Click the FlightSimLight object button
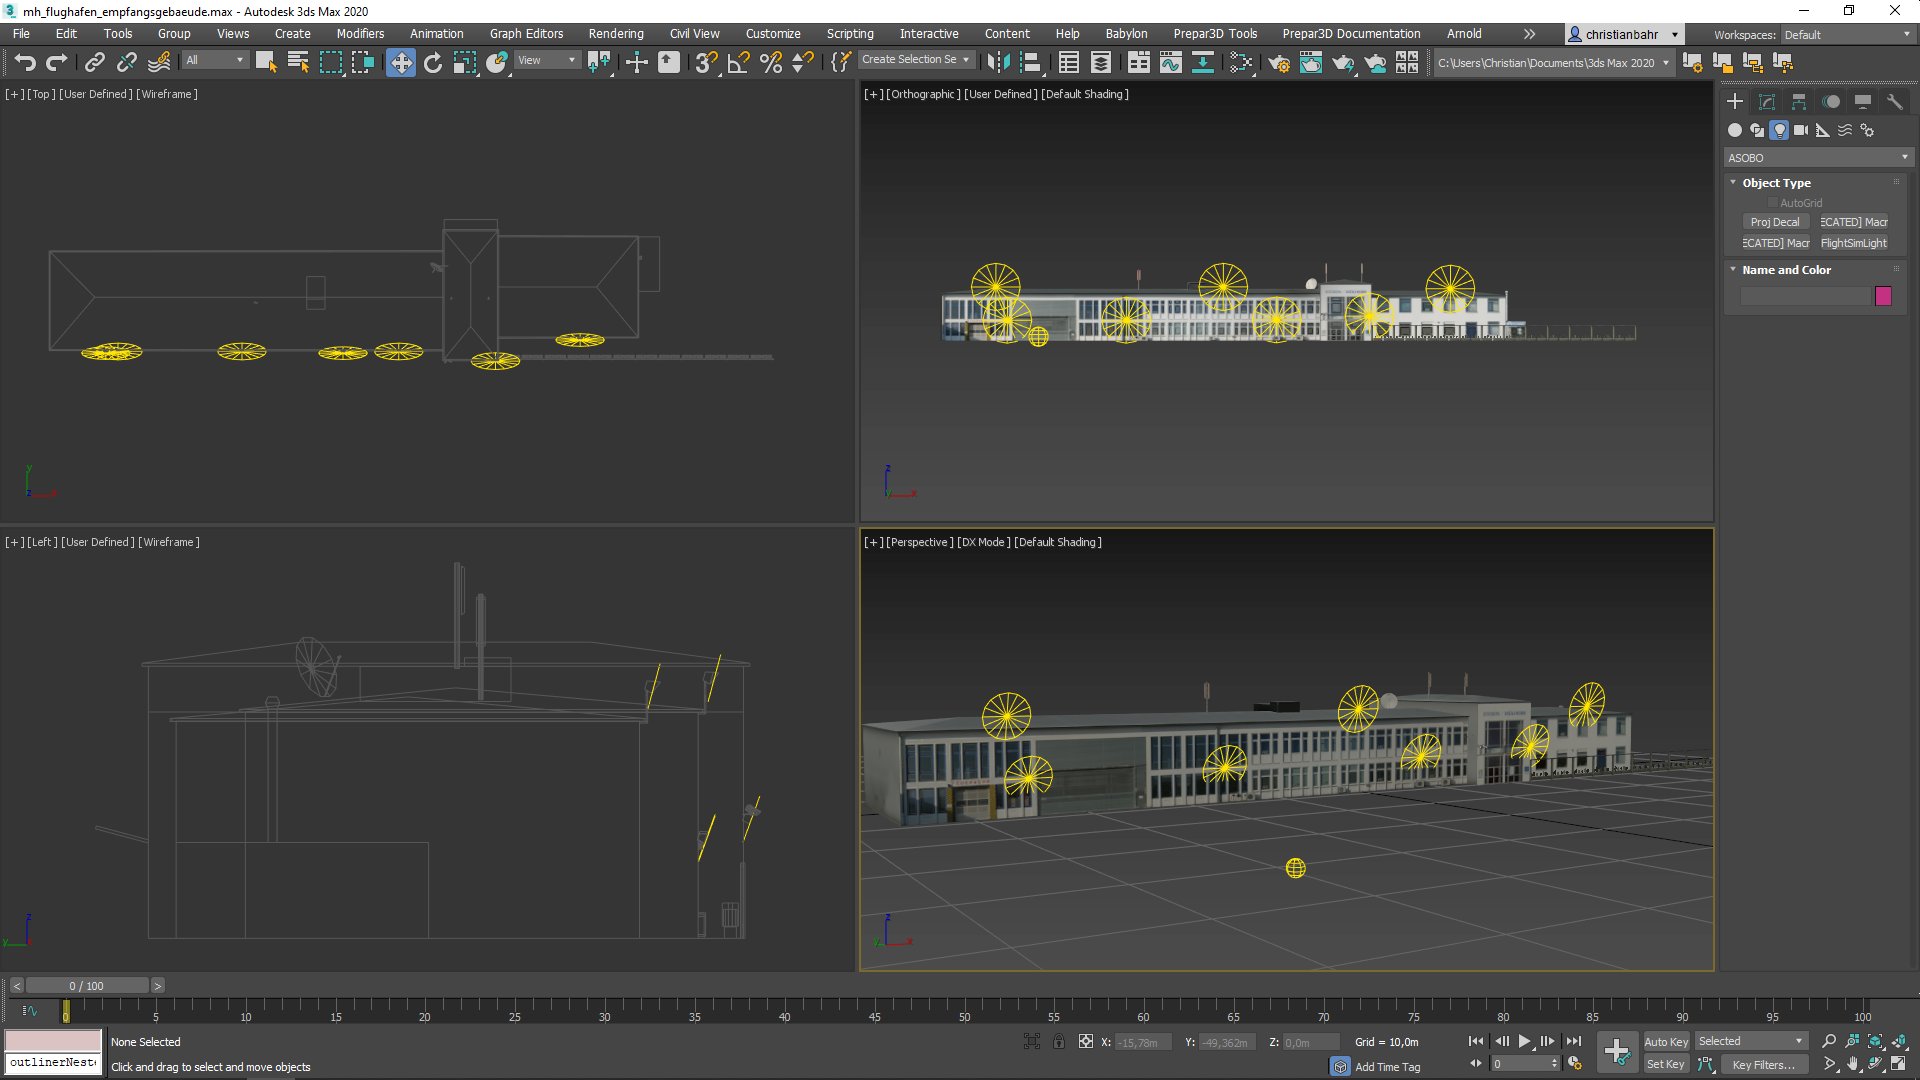The image size is (1920, 1080). point(1853,243)
